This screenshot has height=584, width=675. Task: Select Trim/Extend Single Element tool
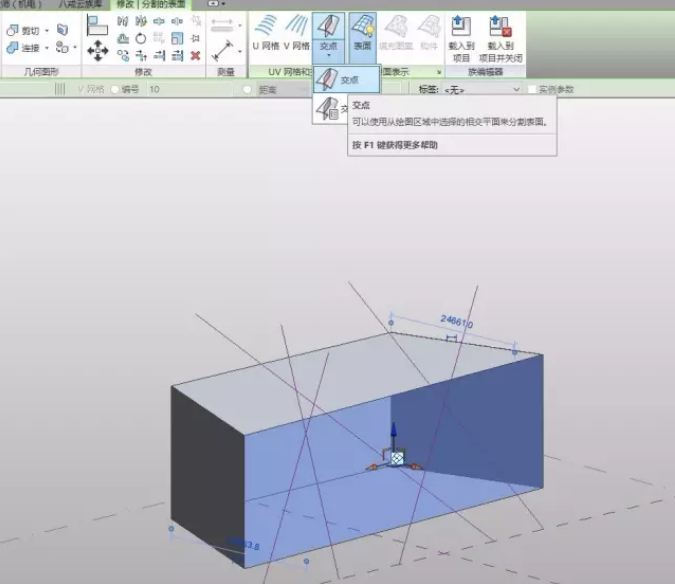159,56
